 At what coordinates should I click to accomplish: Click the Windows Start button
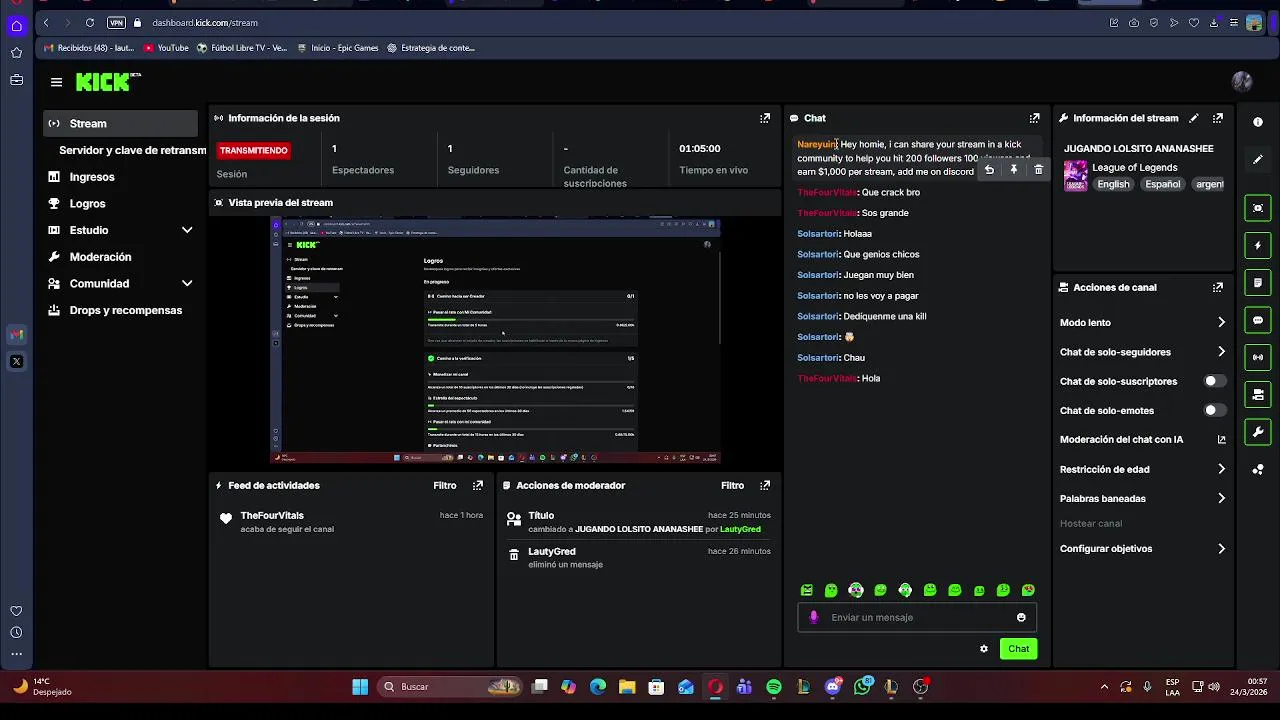click(x=360, y=687)
